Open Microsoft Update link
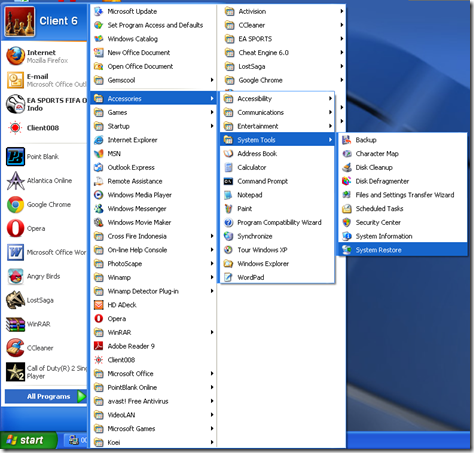Screen dimensions: 474x453 coord(154,11)
